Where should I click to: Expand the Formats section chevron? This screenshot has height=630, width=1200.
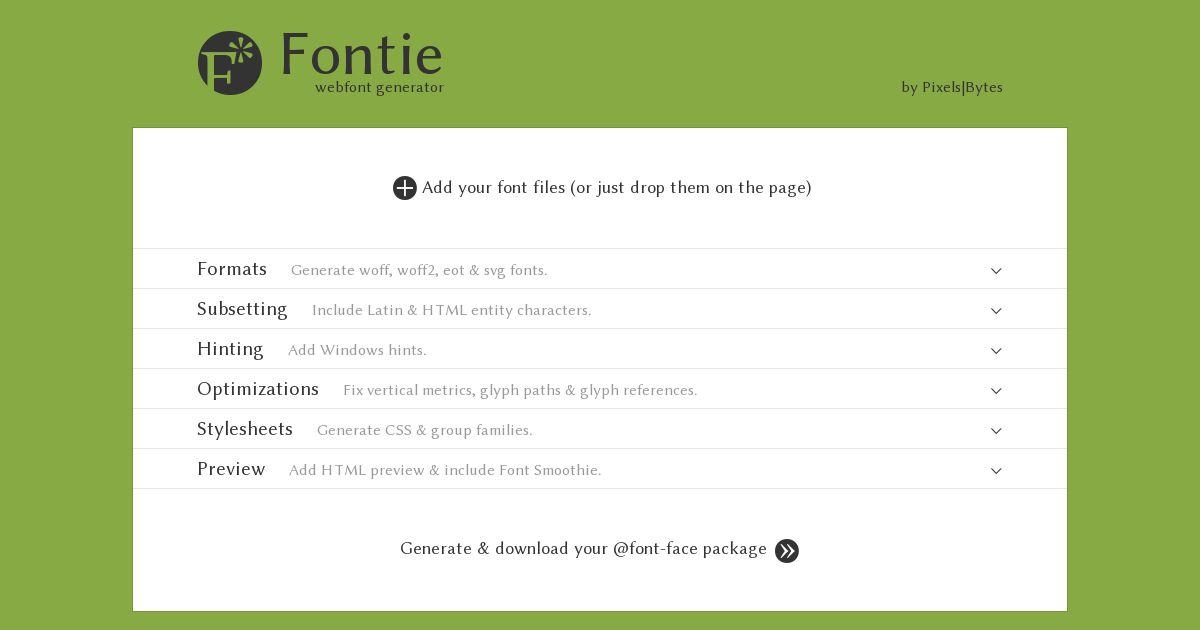996,271
